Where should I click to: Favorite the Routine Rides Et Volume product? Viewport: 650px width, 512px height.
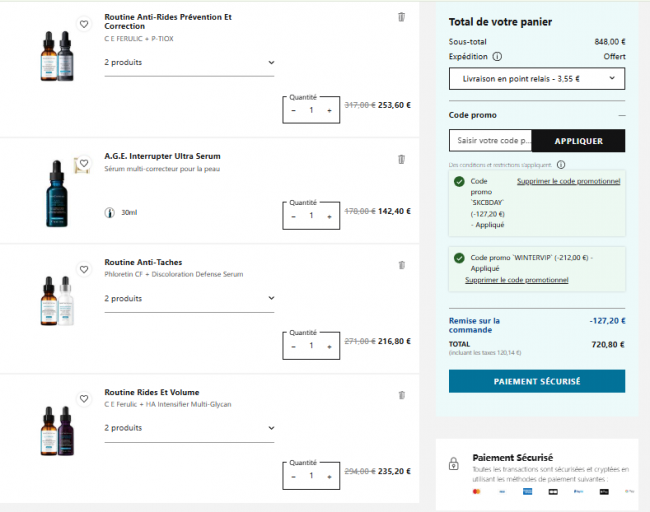(x=84, y=400)
